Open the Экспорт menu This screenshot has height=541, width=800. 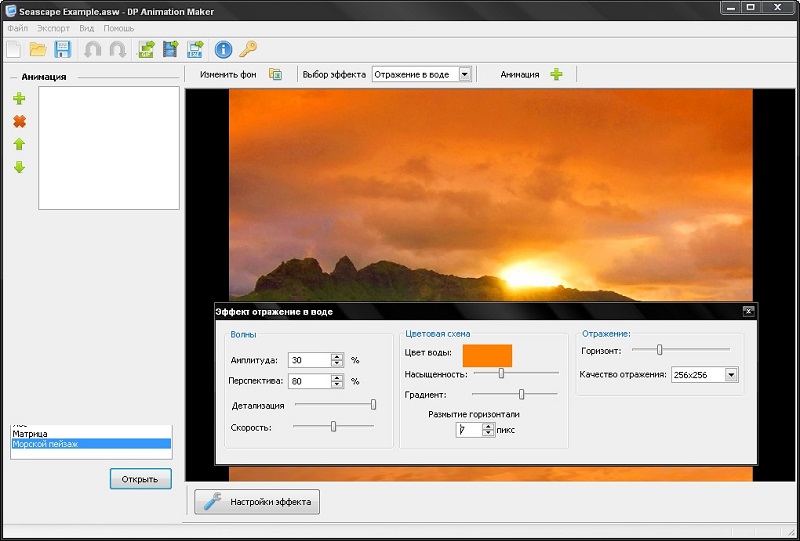tap(53, 29)
